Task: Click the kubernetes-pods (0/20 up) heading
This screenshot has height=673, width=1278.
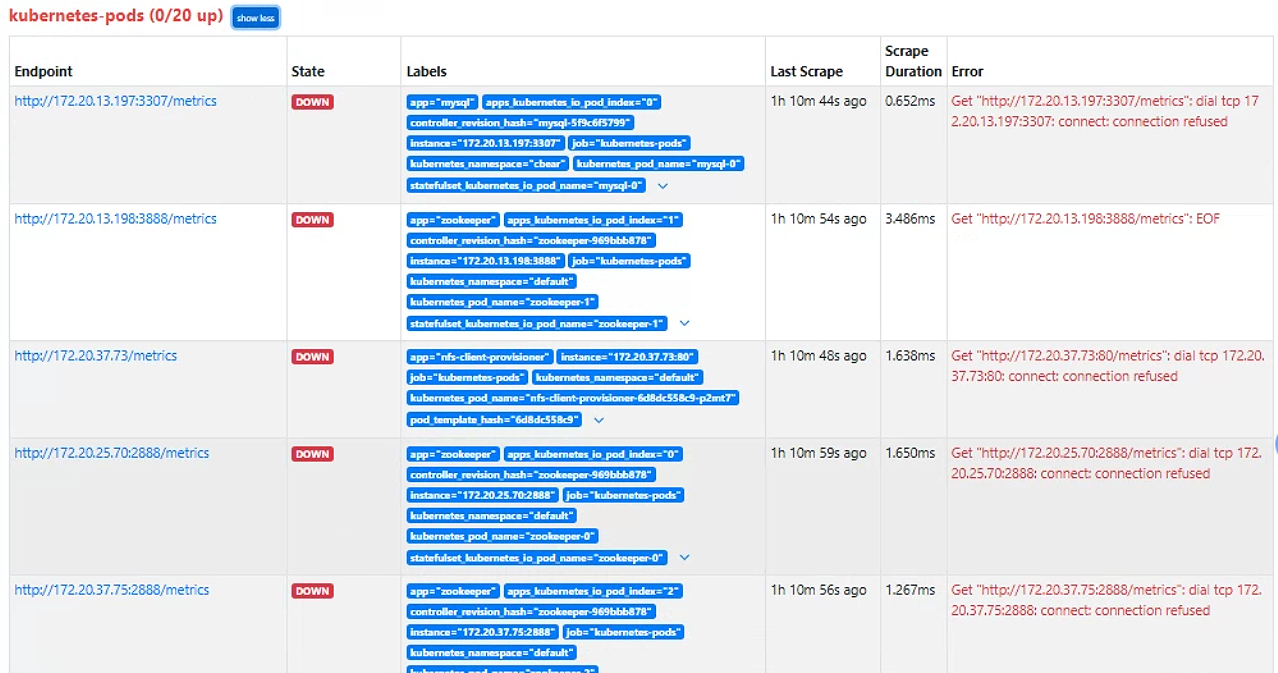Action: (x=115, y=16)
